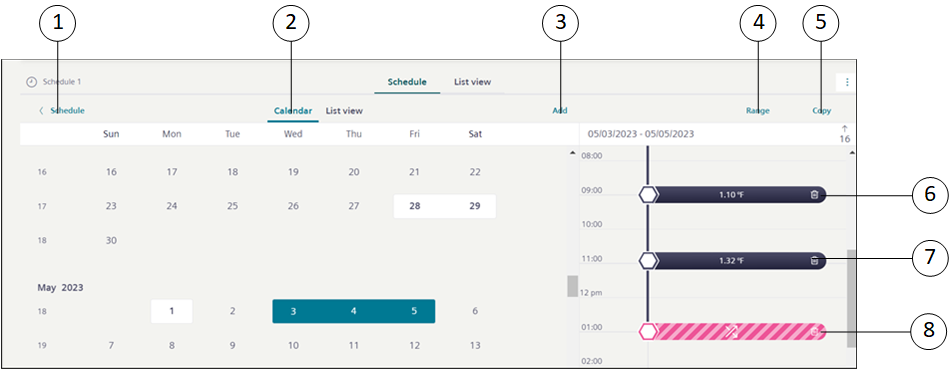Screen dimensions: 950x370
Task: Delete the 1.32 °F schedule entry
Action: (x=814, y=260)
